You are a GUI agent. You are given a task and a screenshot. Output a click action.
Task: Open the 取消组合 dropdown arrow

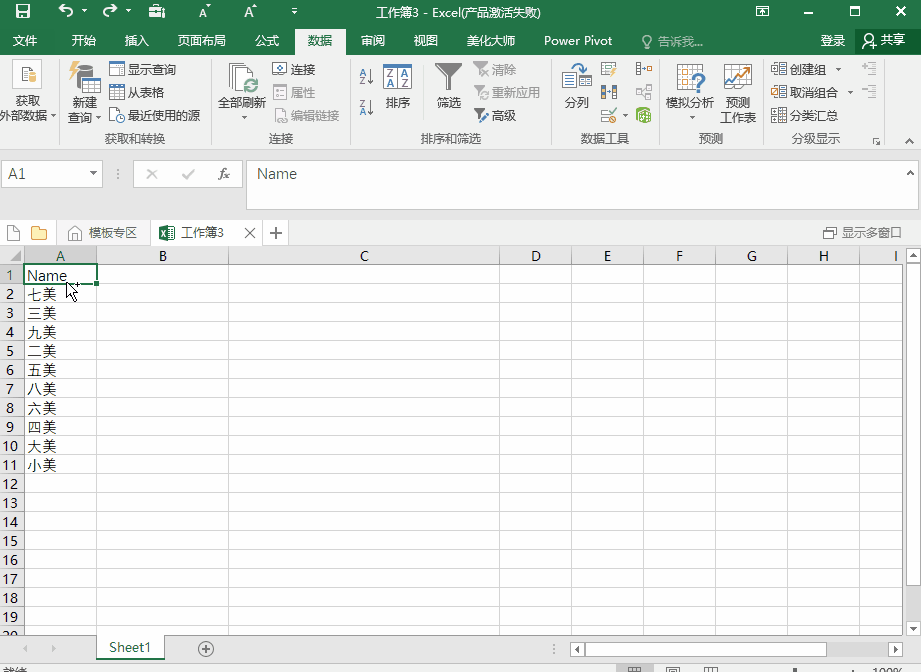click(850, 93)
